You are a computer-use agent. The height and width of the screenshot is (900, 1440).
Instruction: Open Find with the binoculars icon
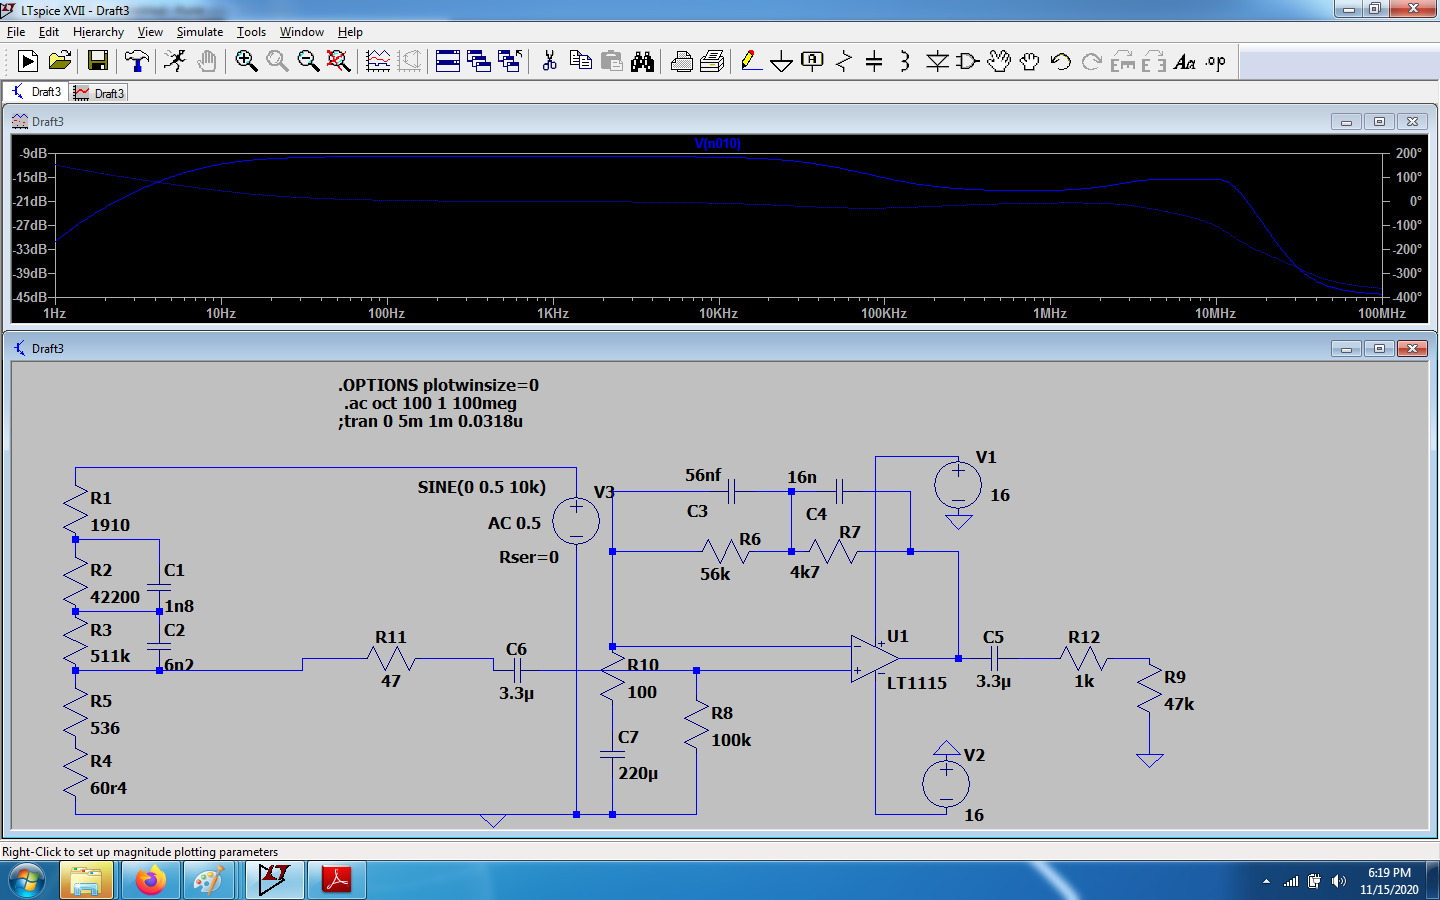[x=643, y=62]
